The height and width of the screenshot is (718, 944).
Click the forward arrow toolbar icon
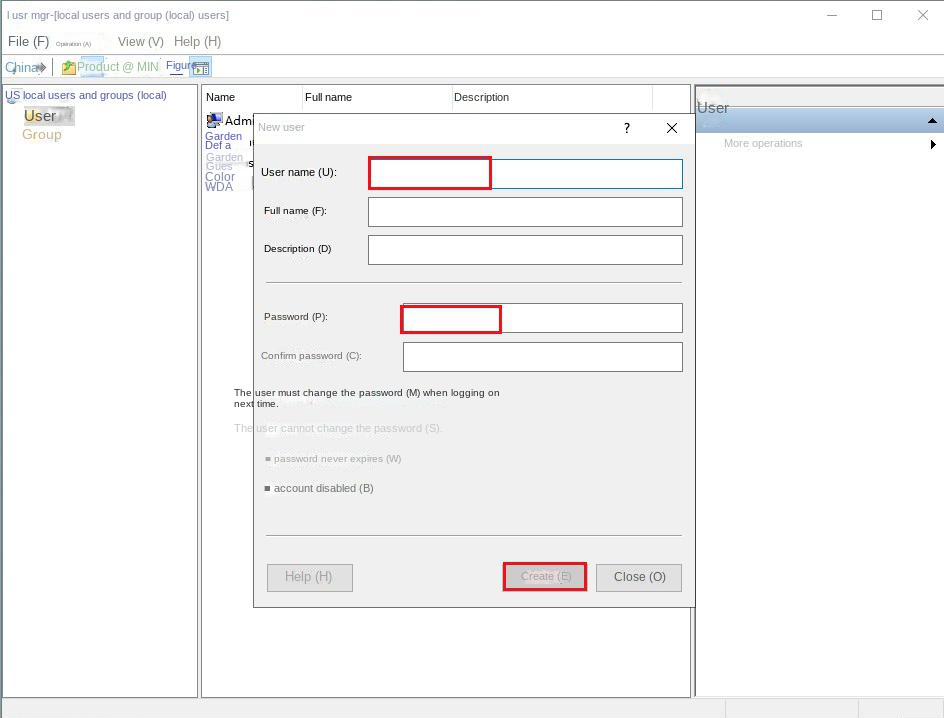click(41, 67)
